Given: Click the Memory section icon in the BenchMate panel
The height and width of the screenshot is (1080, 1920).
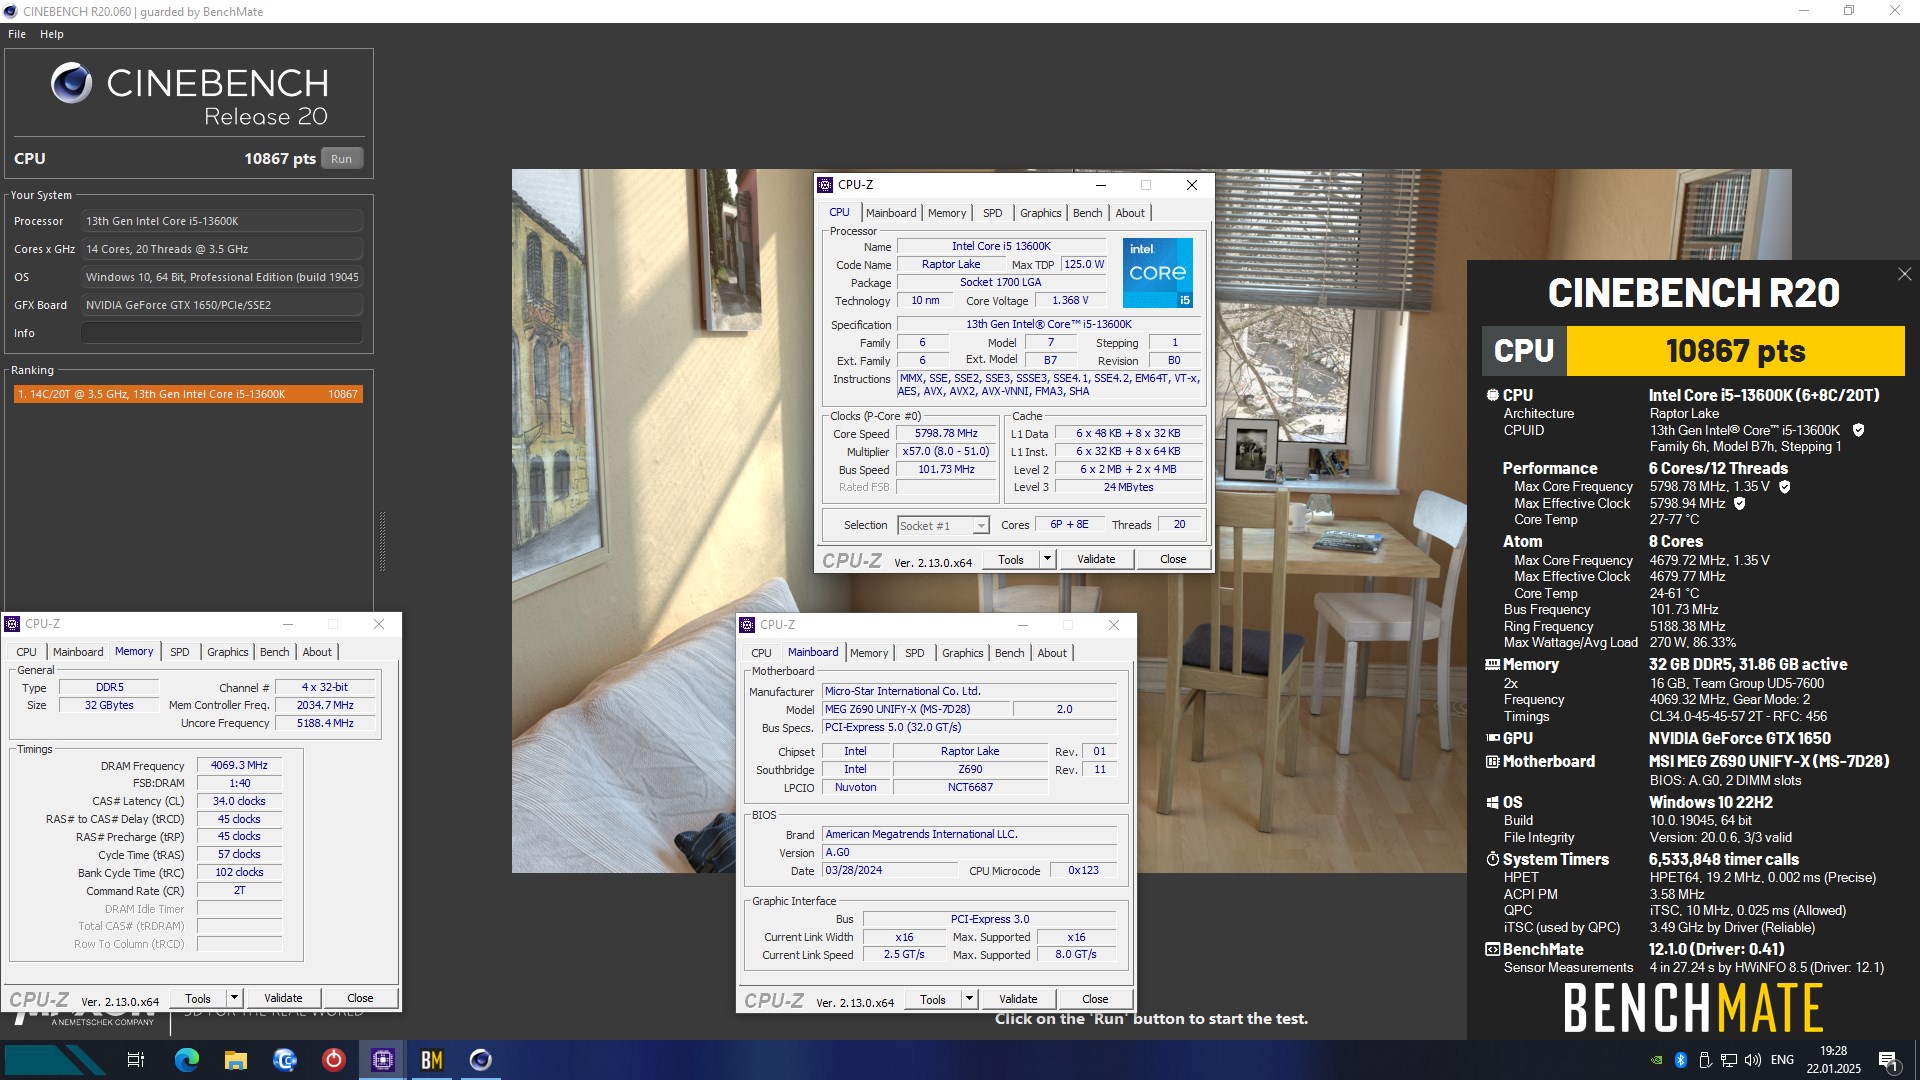Looking at the screenshot, I should click(x=1493, y=664).
